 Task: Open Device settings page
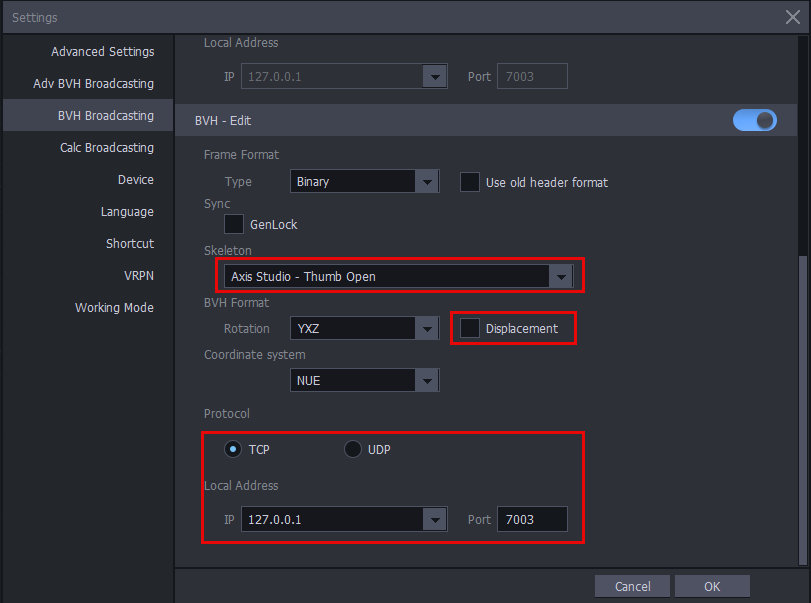[x=136, y=180]
